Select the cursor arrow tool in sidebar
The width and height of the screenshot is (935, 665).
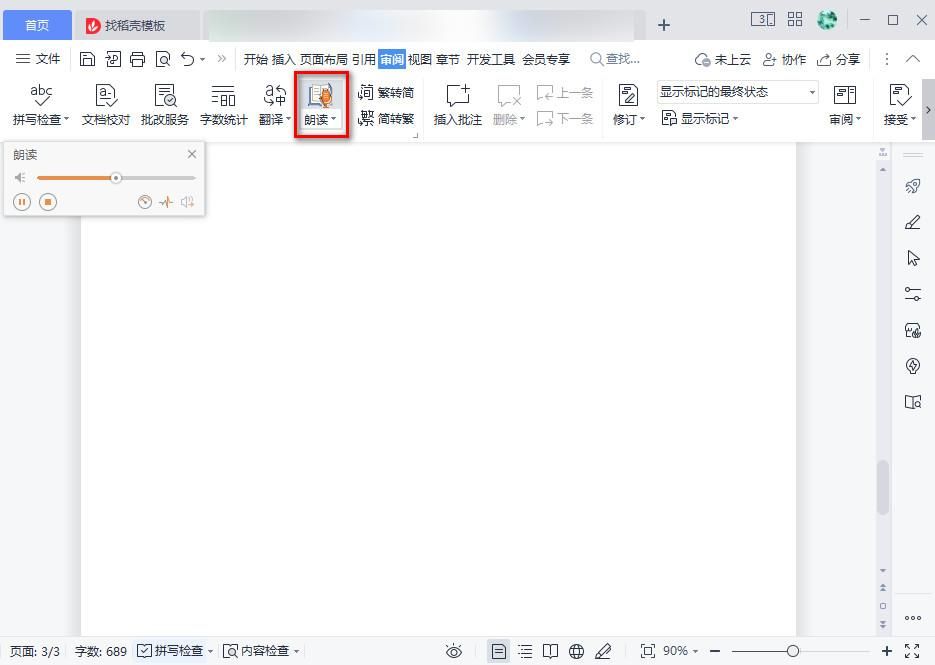click(912, 258)
